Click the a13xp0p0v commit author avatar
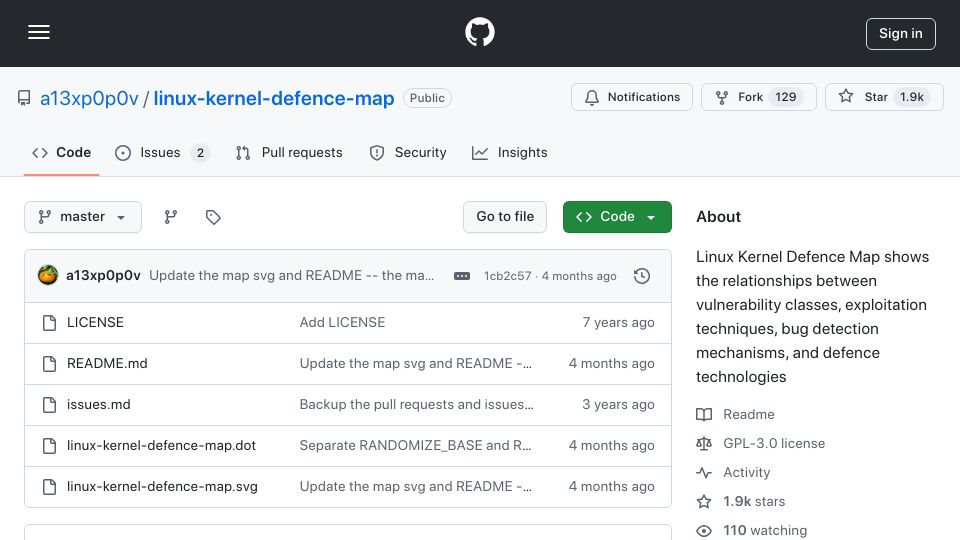This screenshot has height=540, width=960. [x=48, y=276]
